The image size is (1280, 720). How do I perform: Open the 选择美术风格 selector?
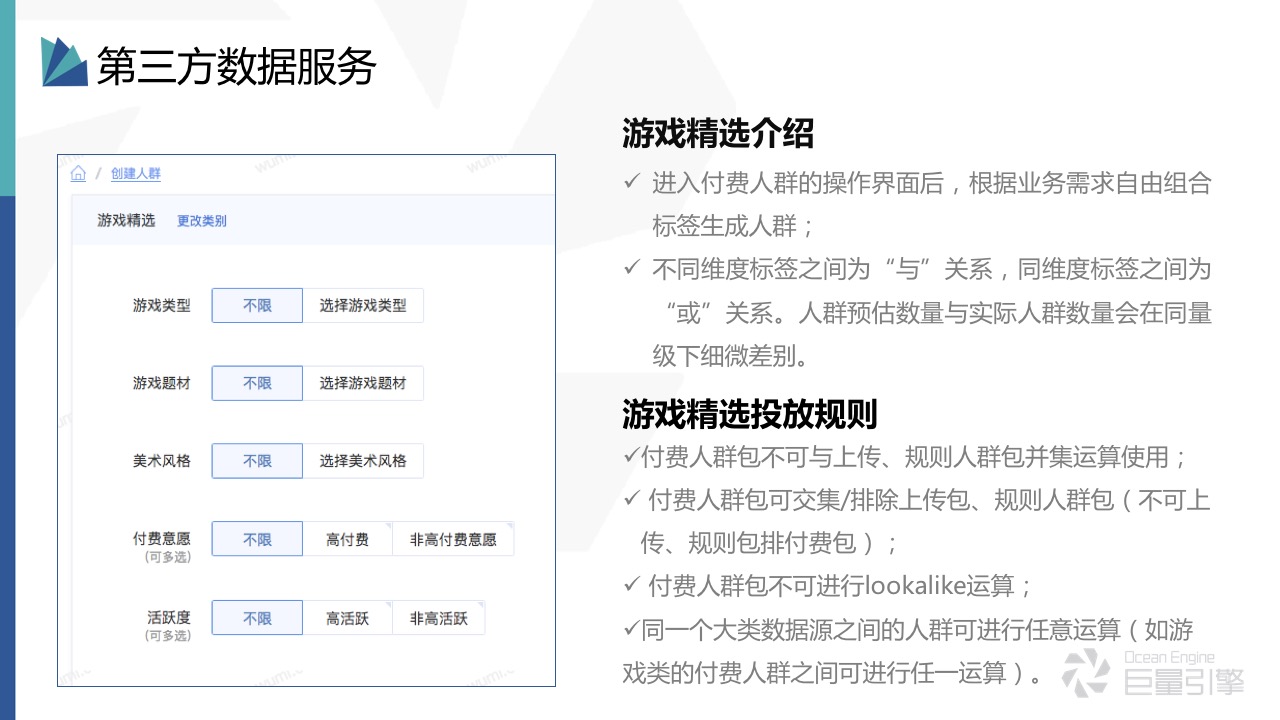tap(365, 460)
